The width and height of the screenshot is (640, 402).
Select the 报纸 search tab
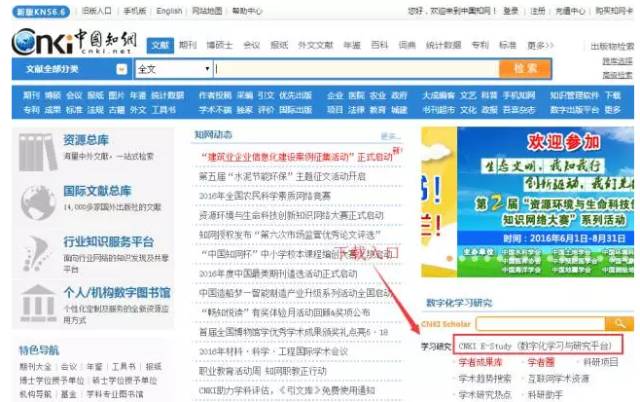(279, 45)
